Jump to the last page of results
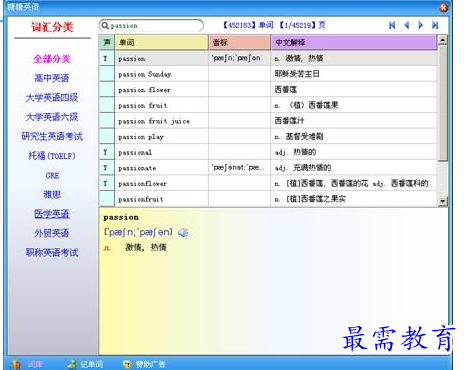The width and height of the screenshot is (464, 370). (x=435, y=25)
